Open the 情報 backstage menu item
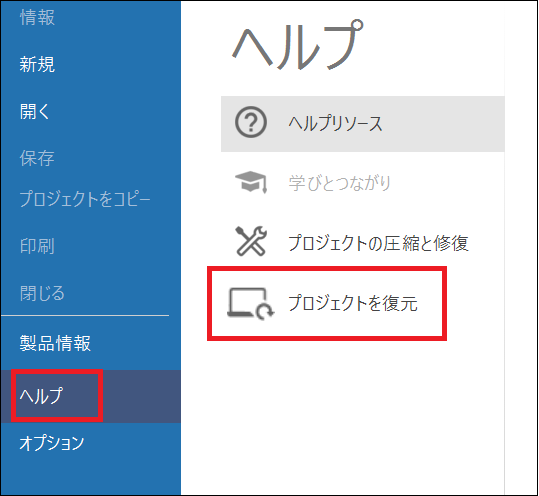This screenshot has width=539, height=496. (37, 17)
